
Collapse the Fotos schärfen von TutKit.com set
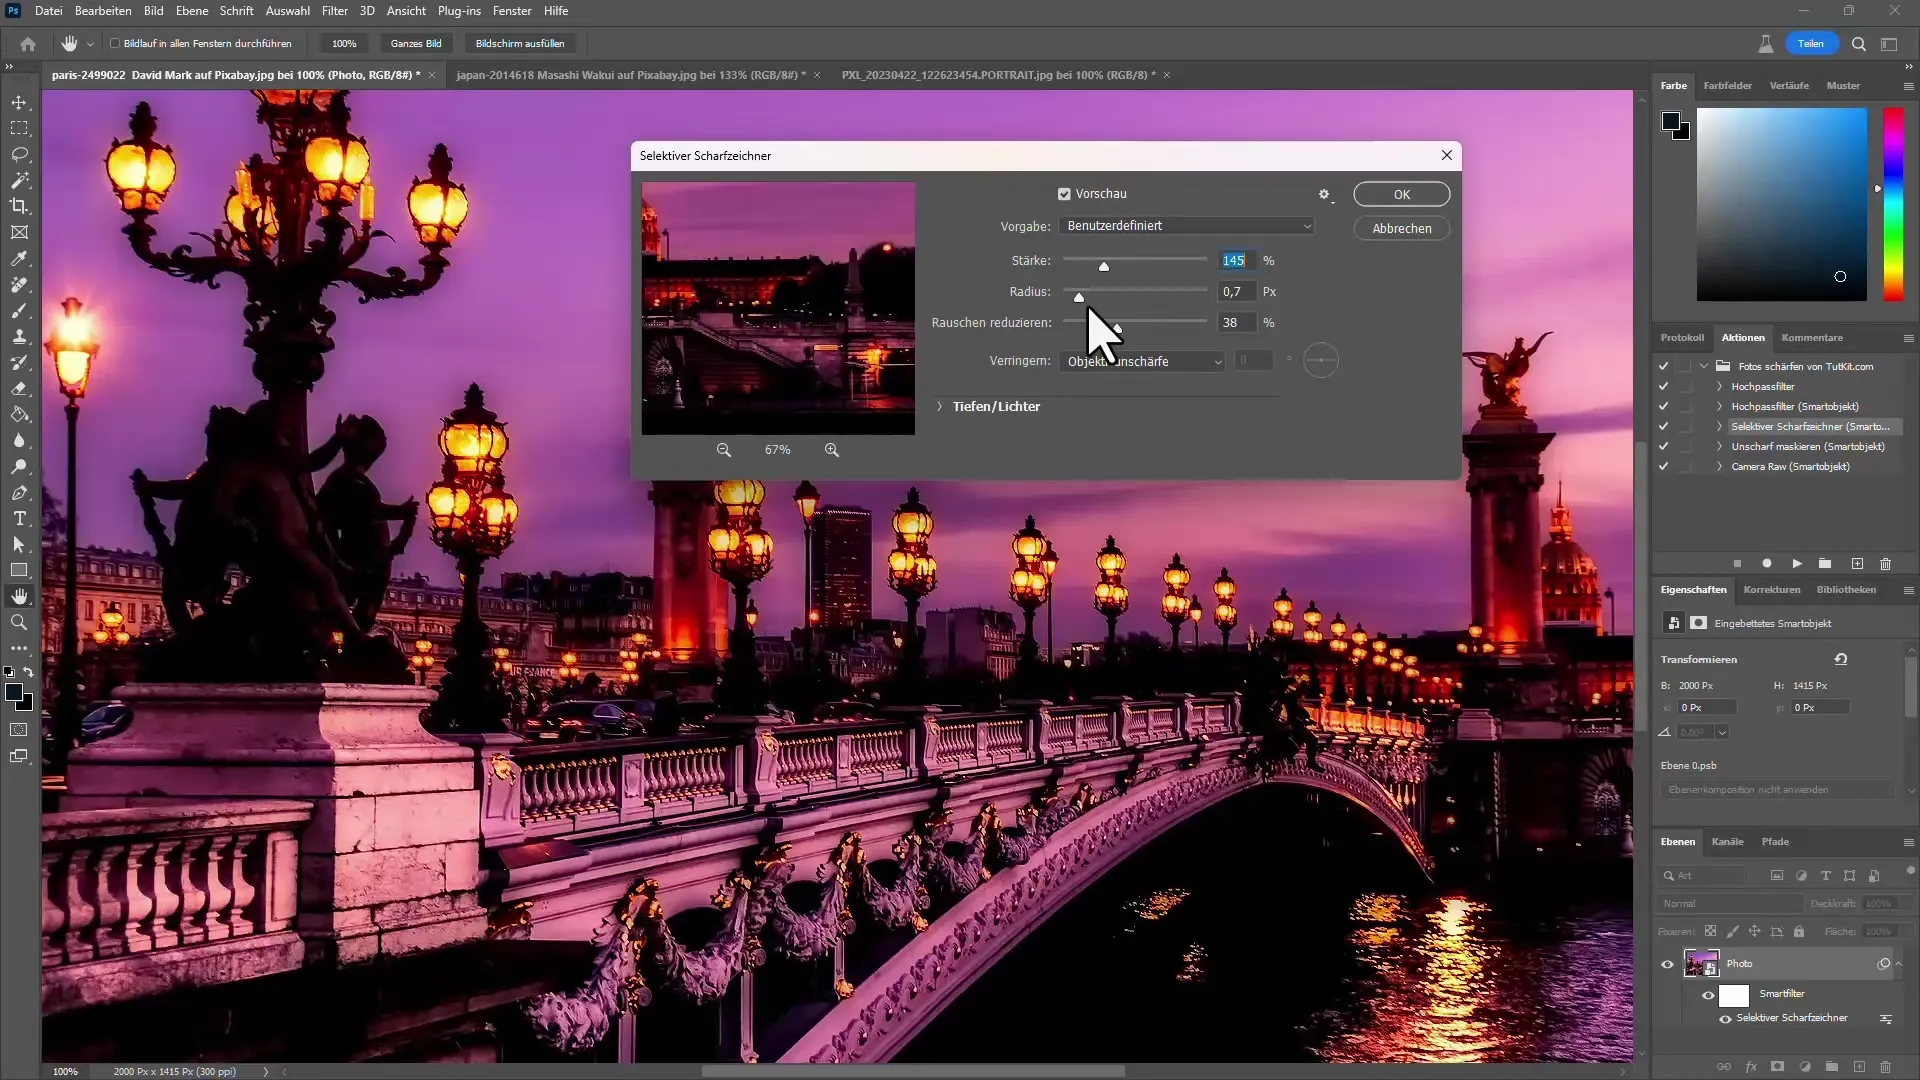click(x=1704, y=367)
